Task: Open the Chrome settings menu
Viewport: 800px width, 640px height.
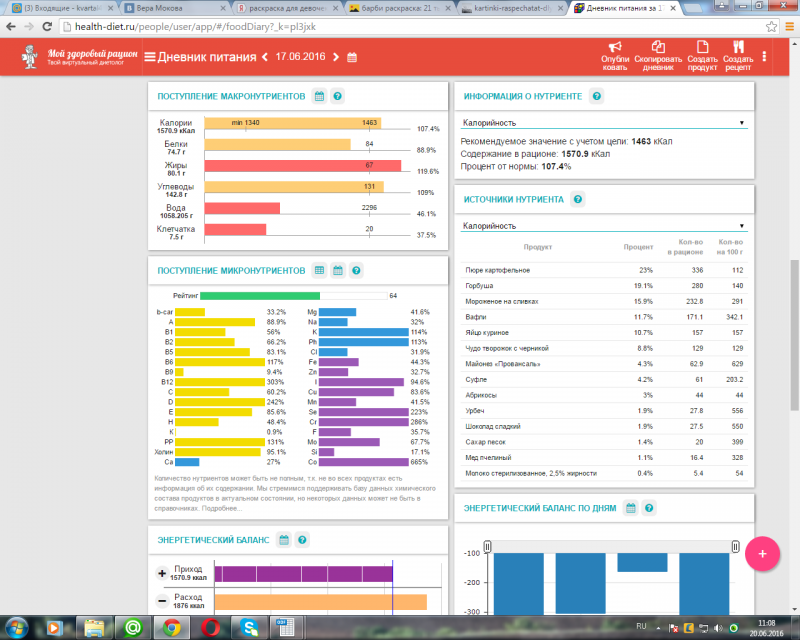Action: pyautogui.click(x=789, y=27)
